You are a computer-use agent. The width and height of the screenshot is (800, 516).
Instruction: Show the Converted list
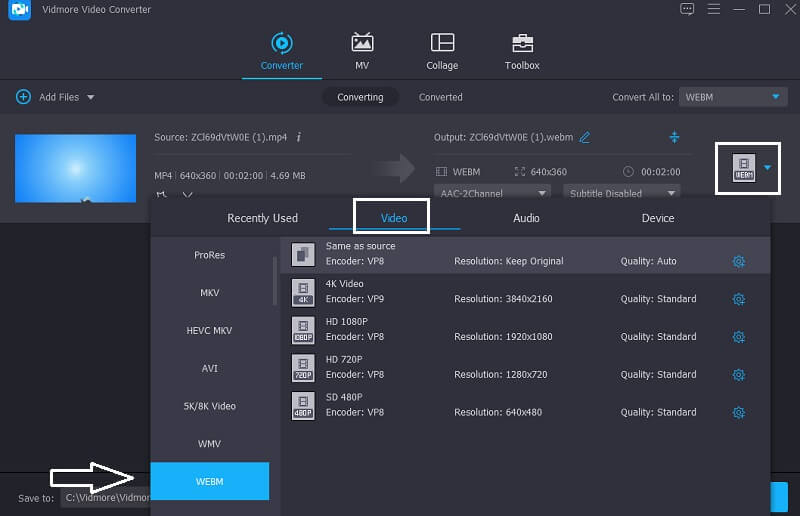pos(440,97)
